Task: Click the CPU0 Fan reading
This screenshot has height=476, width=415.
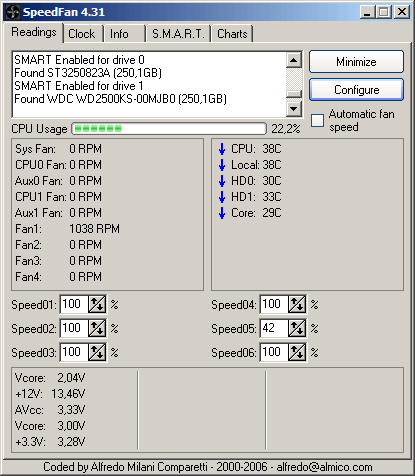Action: 58,165
